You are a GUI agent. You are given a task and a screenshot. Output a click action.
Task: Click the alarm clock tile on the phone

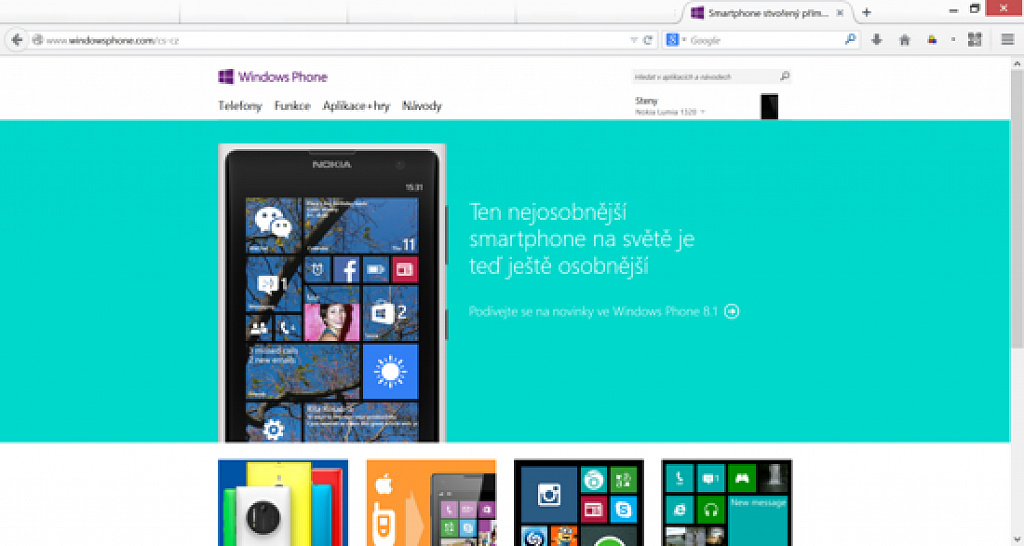pyautogui.click(x=318, y=269)
